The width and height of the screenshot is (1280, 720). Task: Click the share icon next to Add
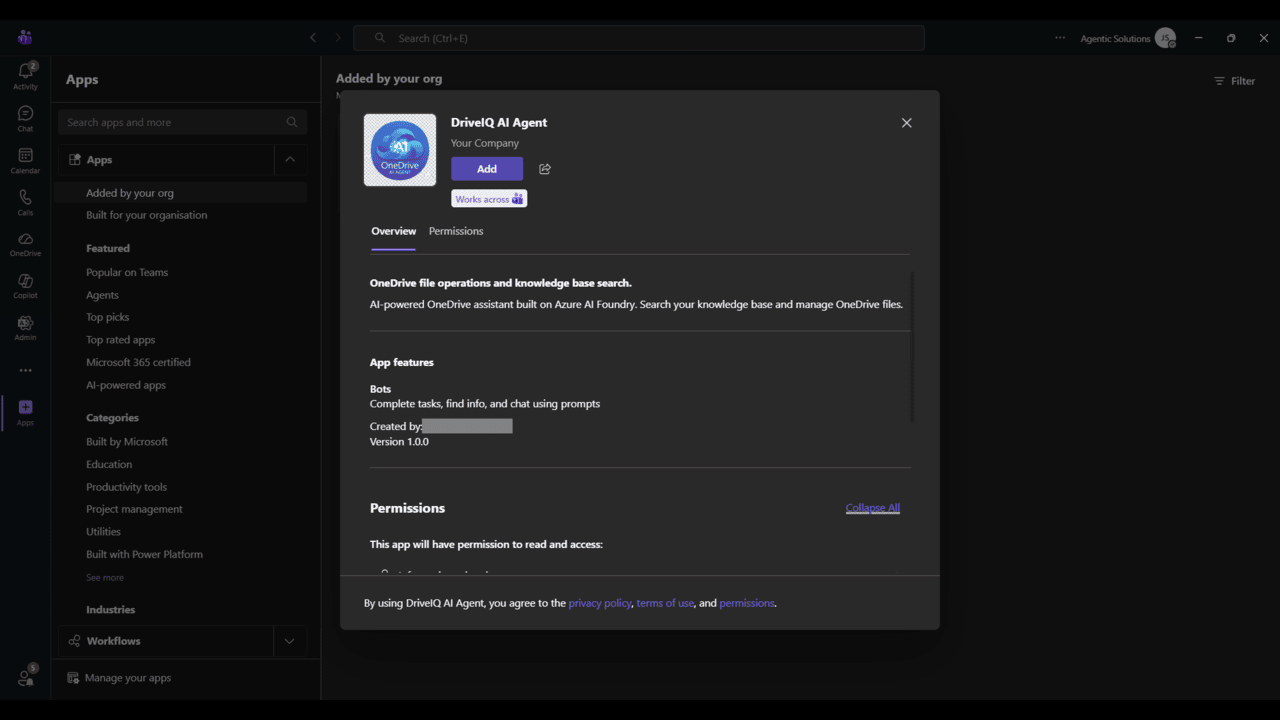coord(545,169)
